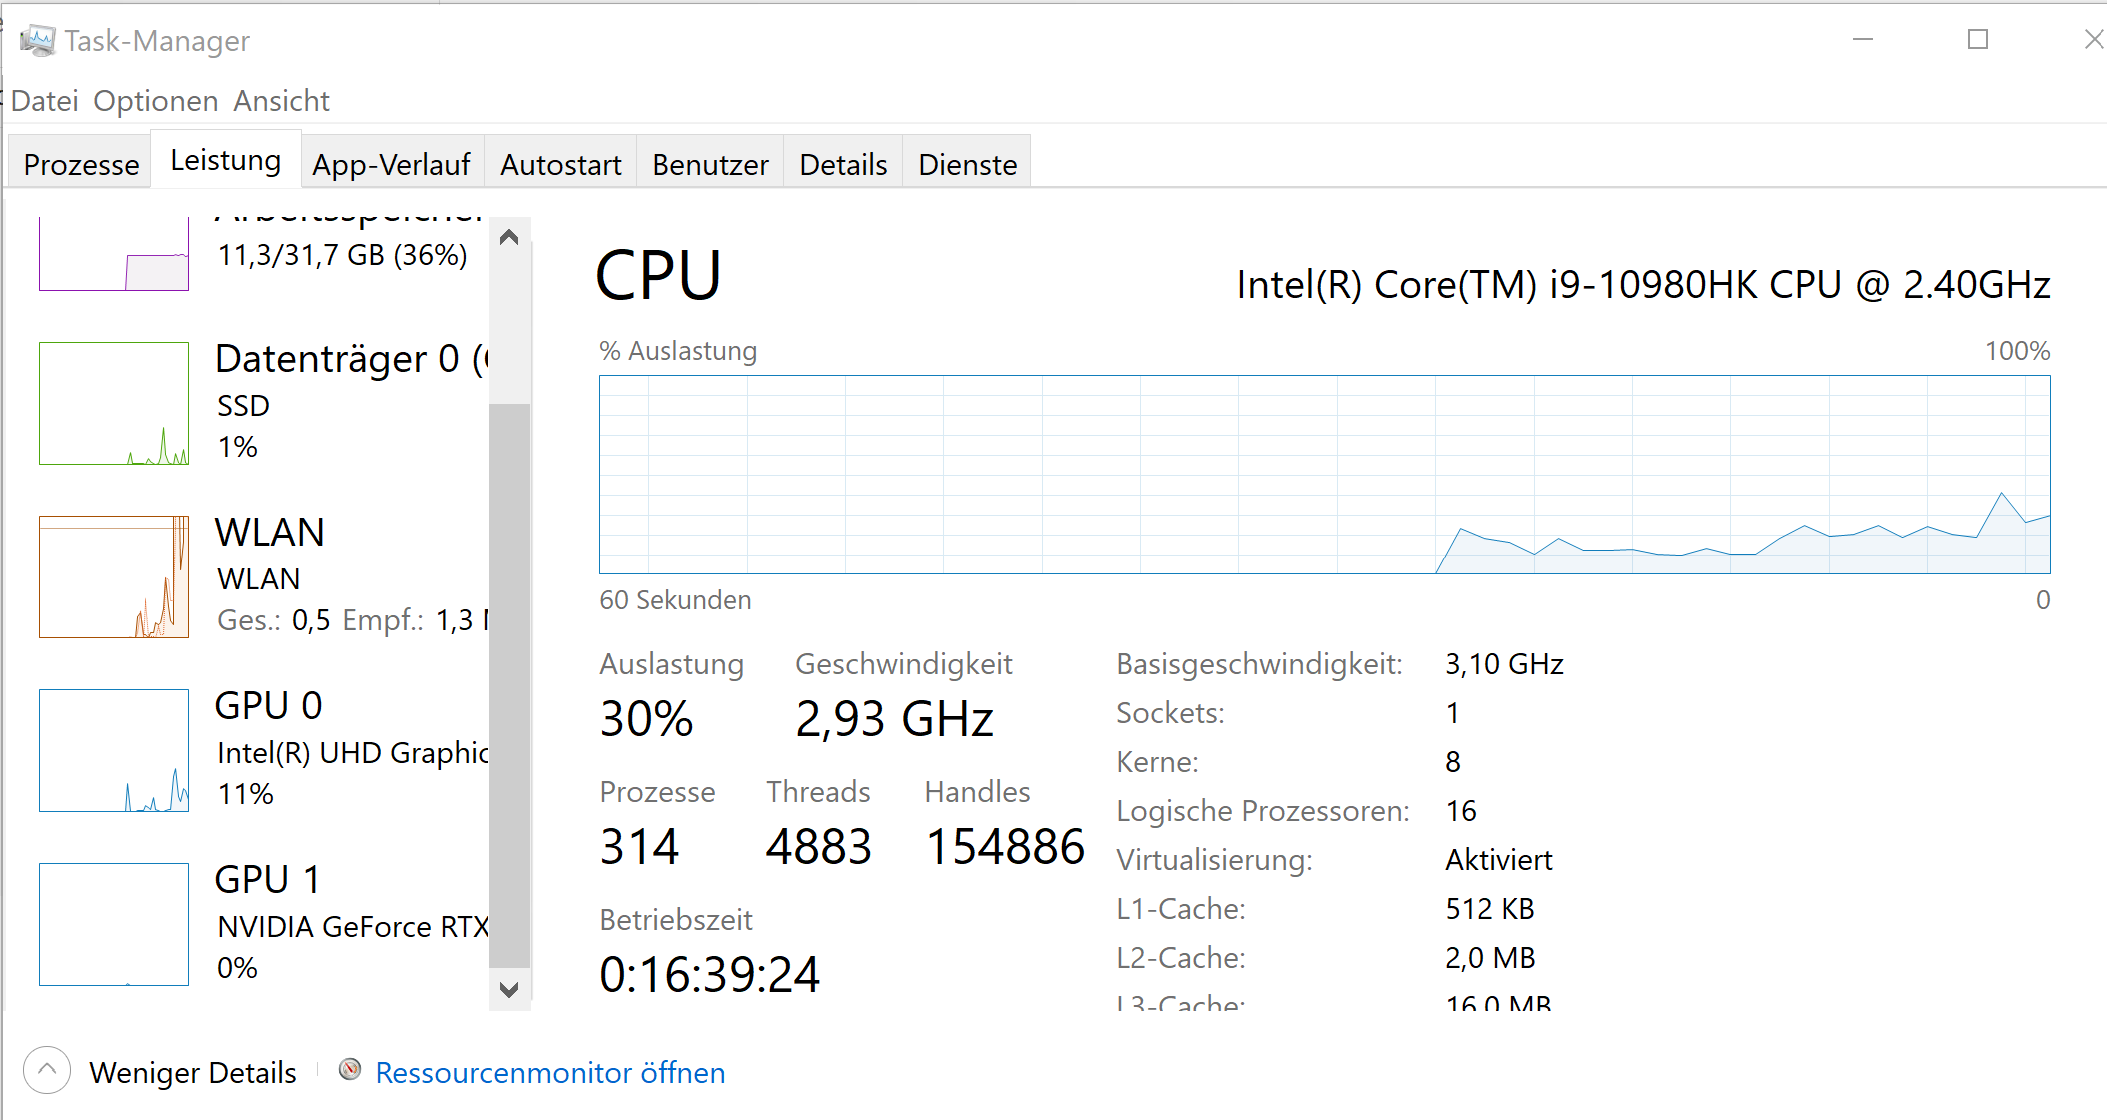Click the Task-Manager title bar icon

pos(38,41)
